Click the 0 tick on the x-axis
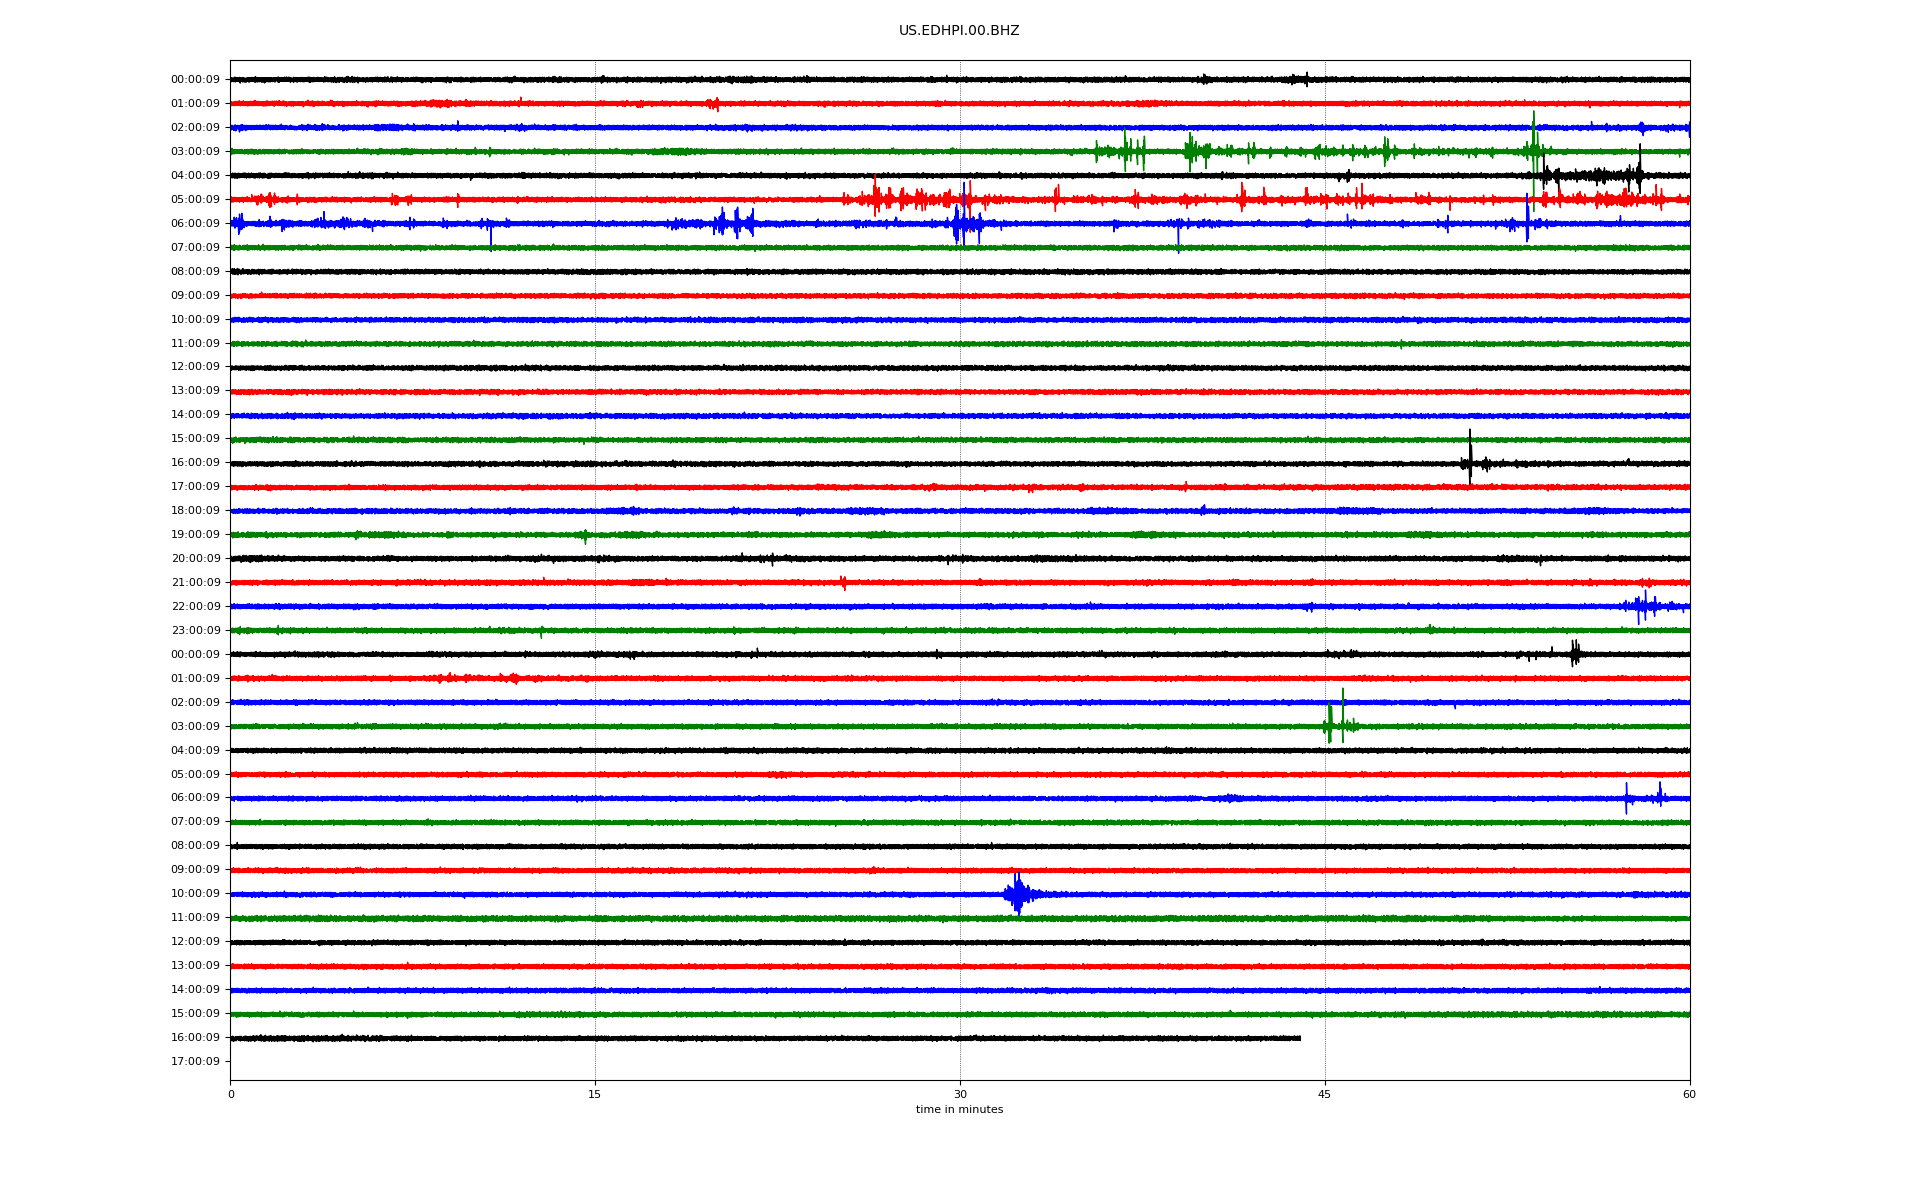The image size is (1920, 1200). [x=231, y=1094]
